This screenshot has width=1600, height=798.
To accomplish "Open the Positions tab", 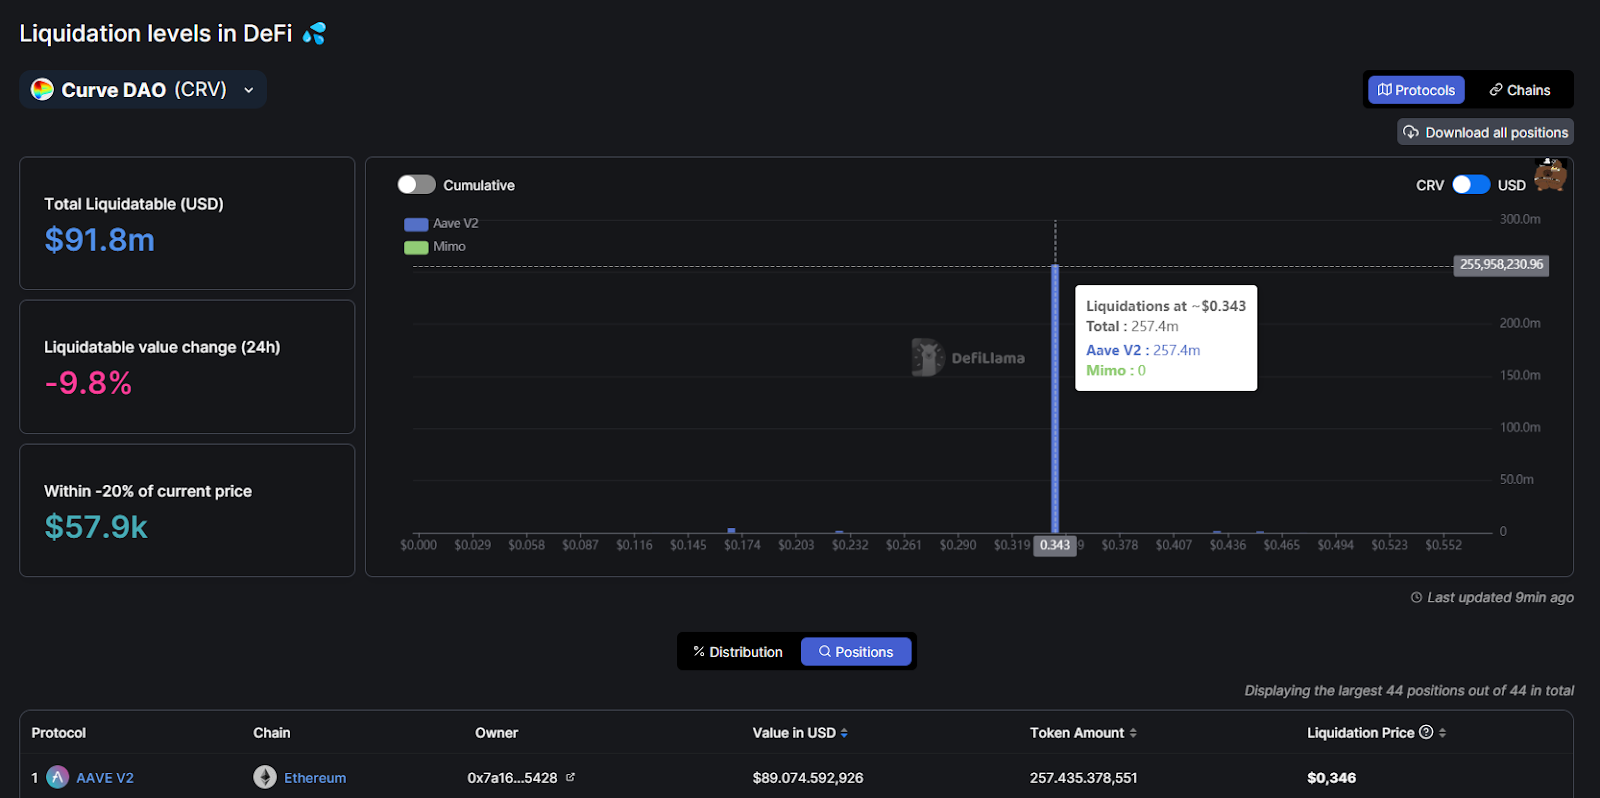I will 856,652.
